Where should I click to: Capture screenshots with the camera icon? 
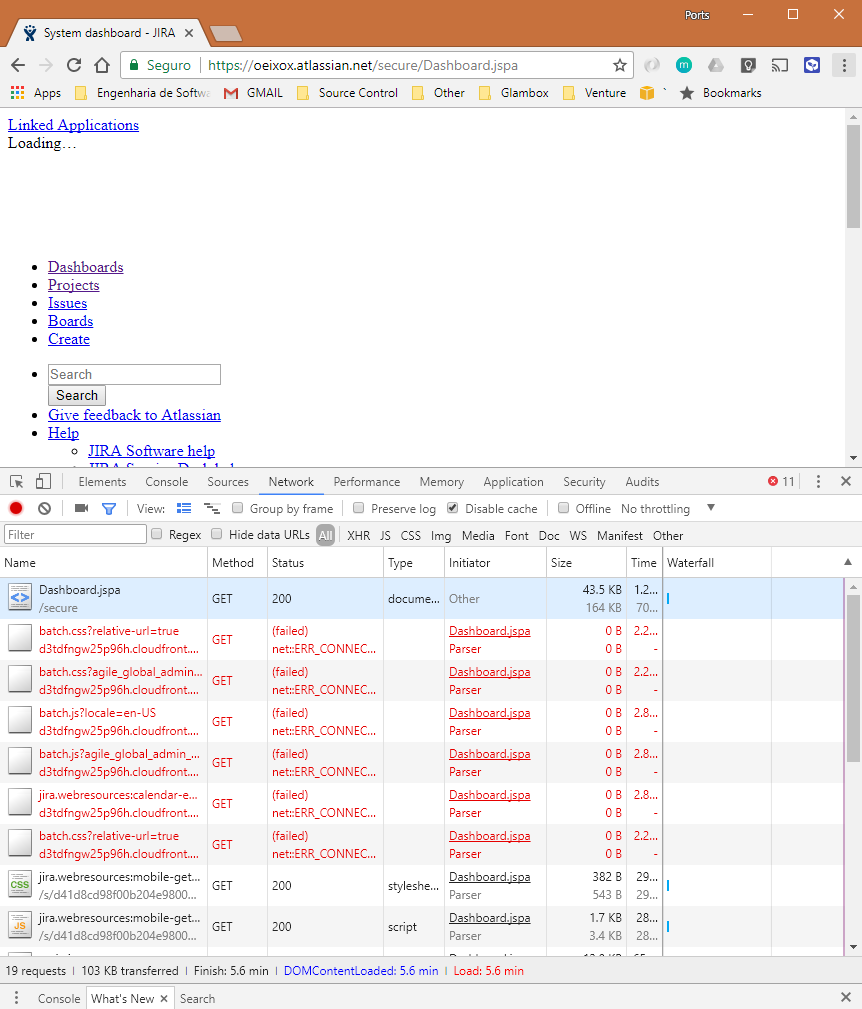pyautogui.click(x=82, y=508)
